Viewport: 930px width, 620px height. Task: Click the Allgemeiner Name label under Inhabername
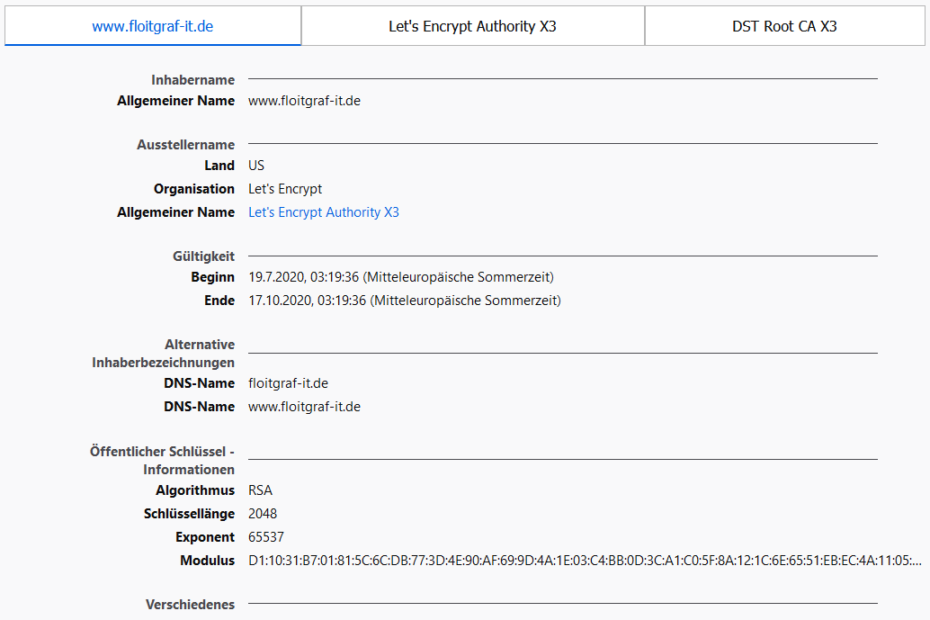click(x=176, y=101)
